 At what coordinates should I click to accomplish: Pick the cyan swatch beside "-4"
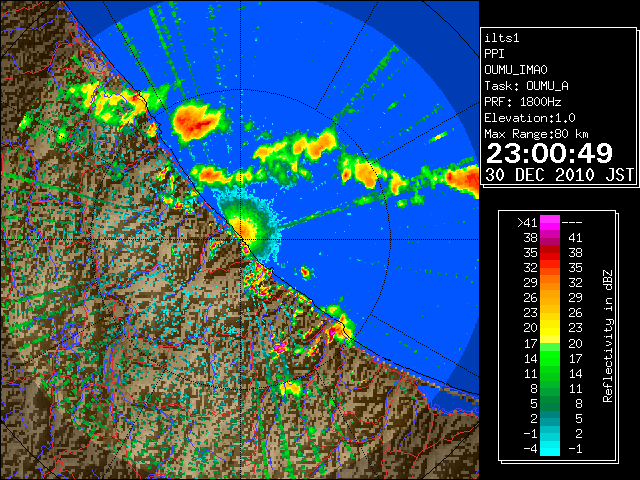tap(550, 449)
